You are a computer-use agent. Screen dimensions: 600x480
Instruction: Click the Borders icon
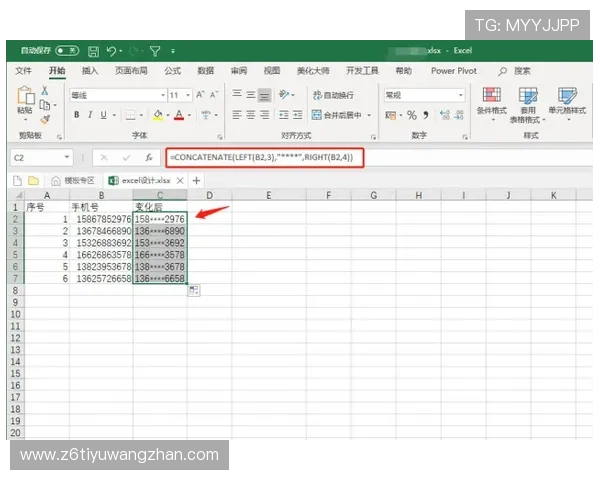(x=130, y=115)
